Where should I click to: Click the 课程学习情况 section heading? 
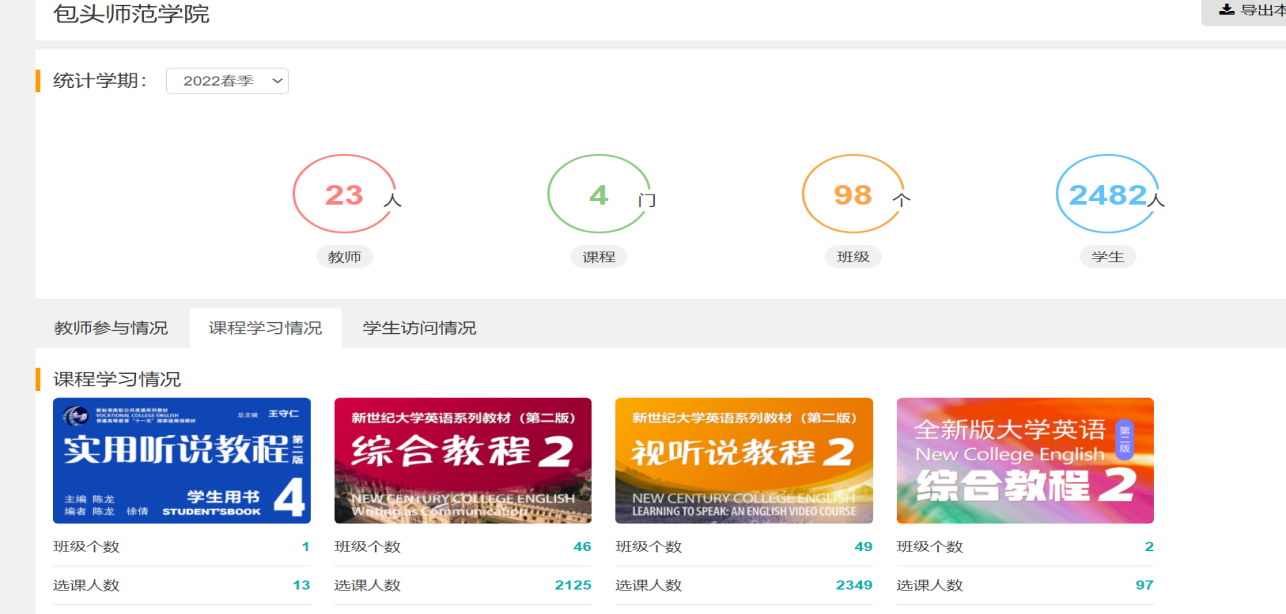(117, 379)
